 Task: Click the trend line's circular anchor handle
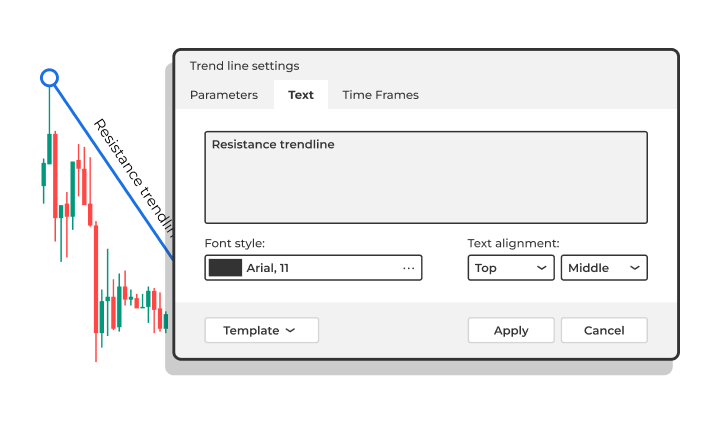click(x=49, y=77)
